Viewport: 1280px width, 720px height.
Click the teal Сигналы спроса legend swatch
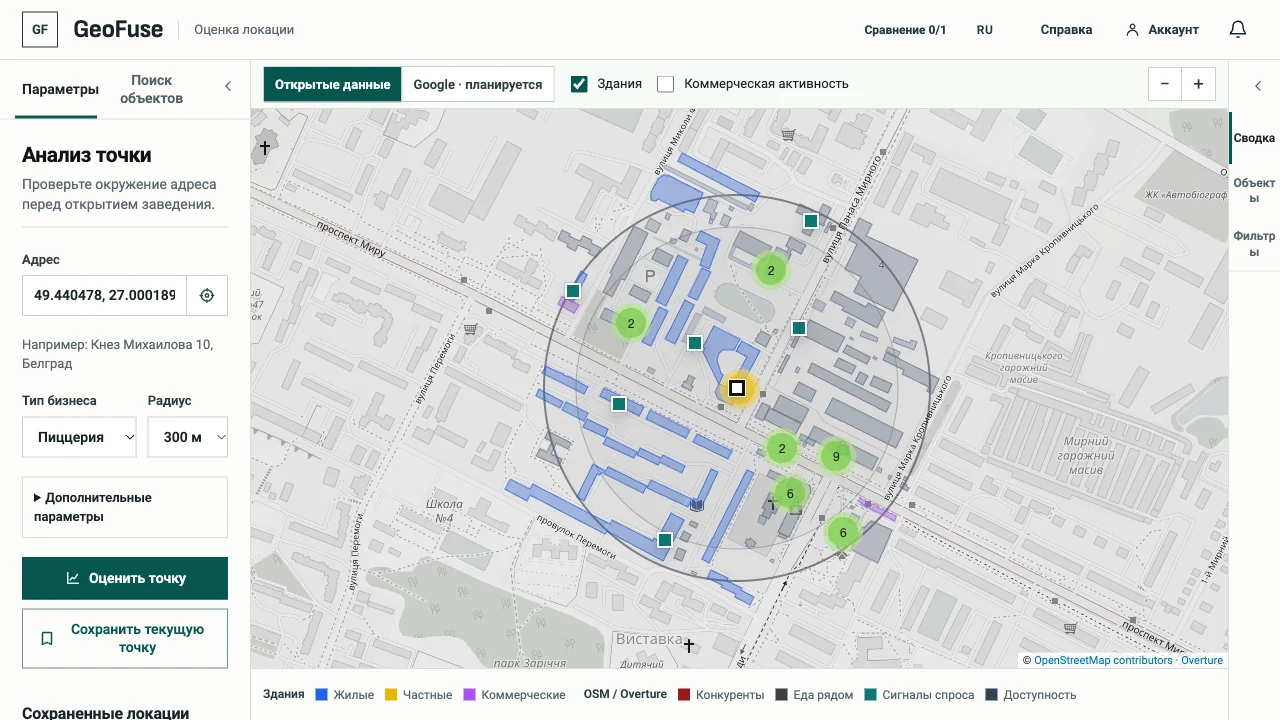pos(871,695)
